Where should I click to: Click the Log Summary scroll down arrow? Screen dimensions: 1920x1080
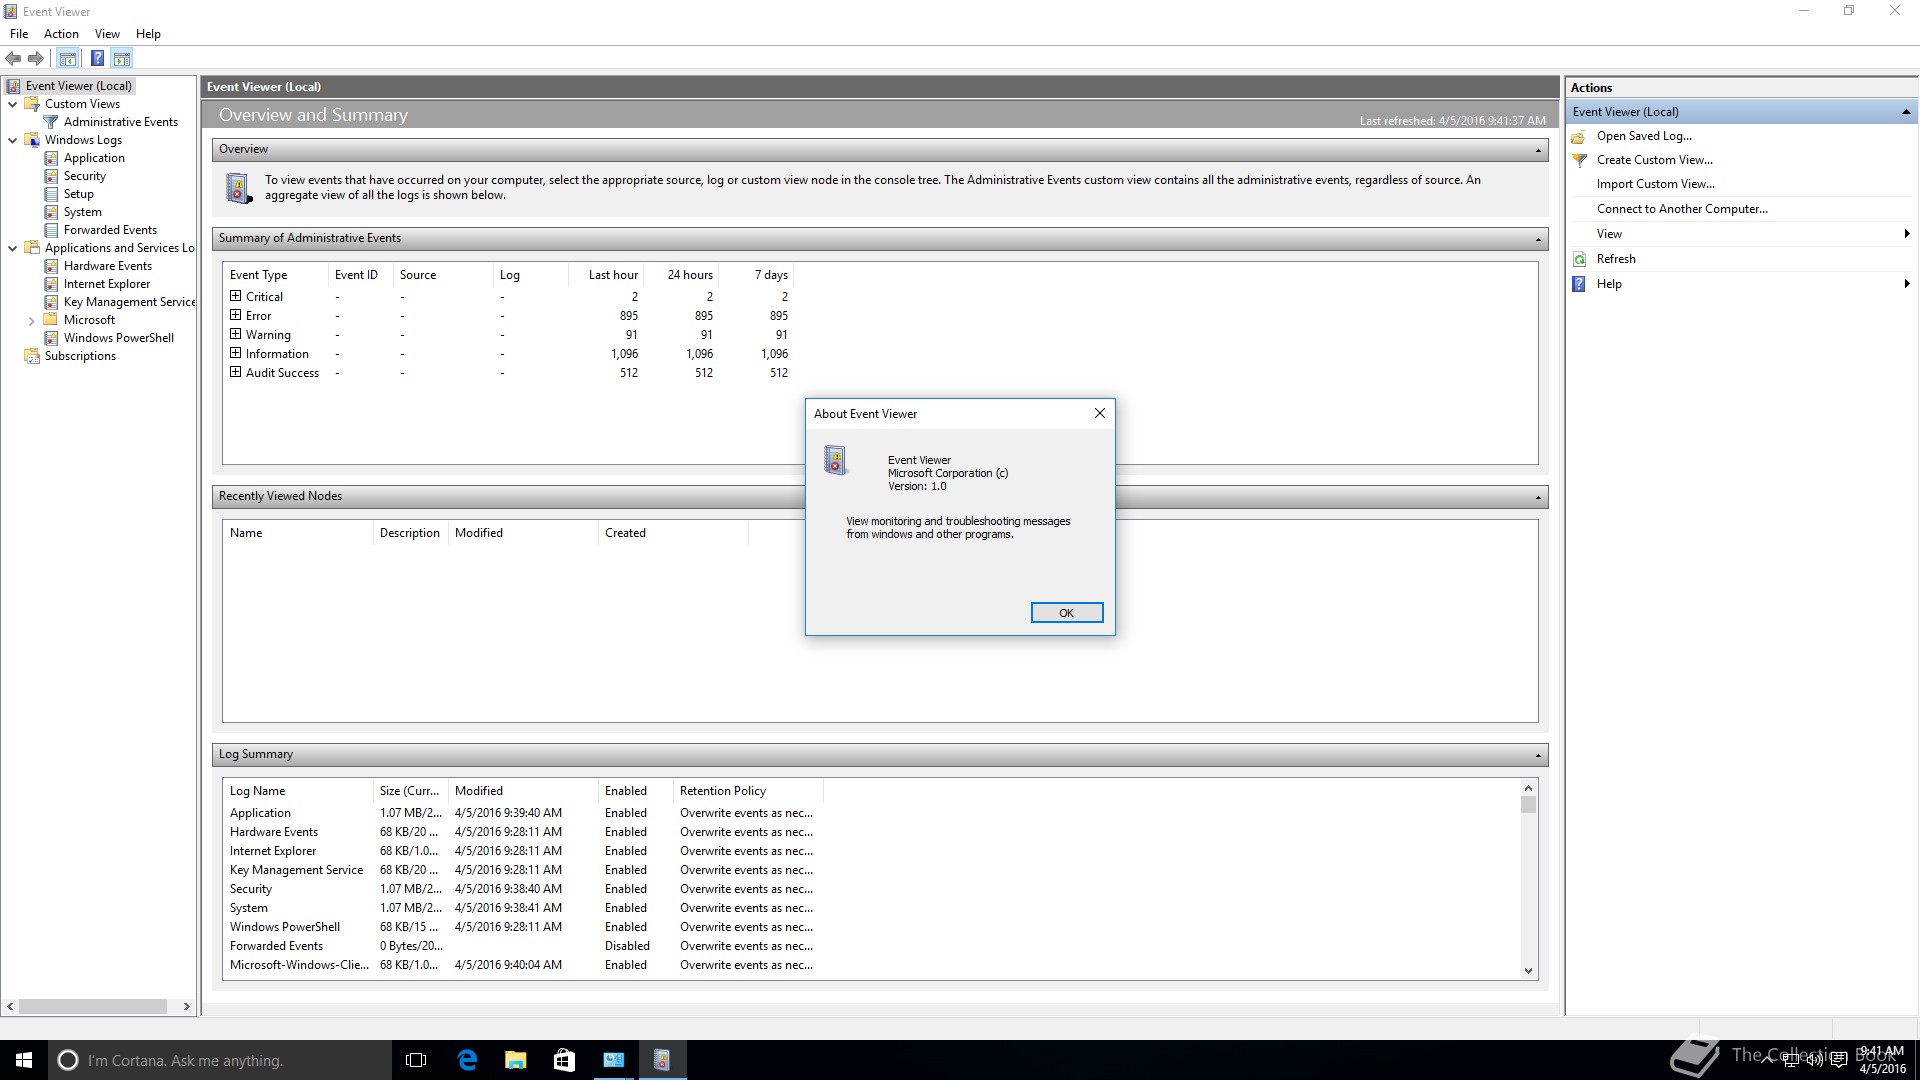click(x=1528, y=970)
